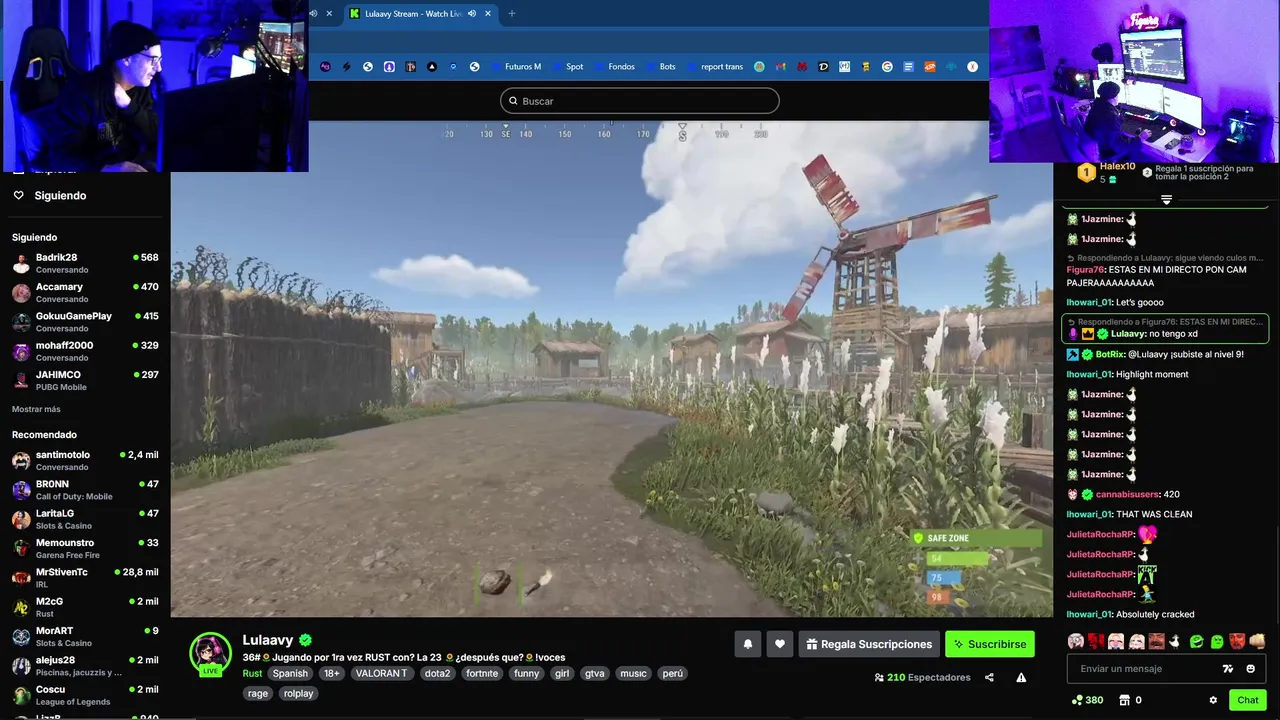Screen dimensions: 1280x720
Task: Open the Gmail bookmark icon
Action: coord(780,67)
